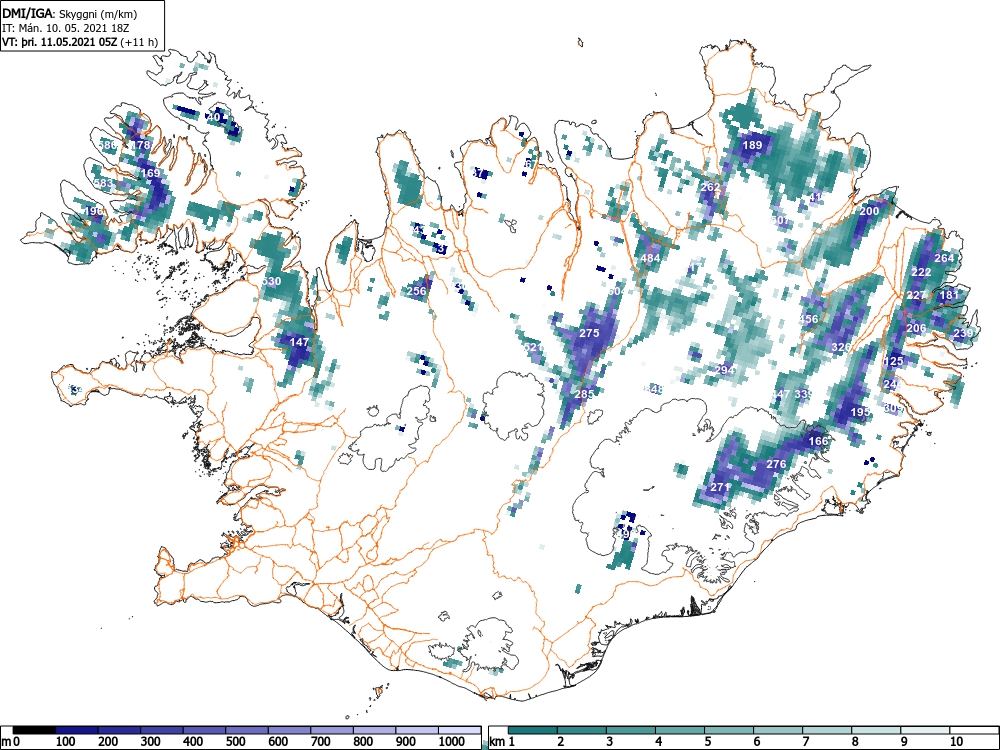
Task: Click the map value 227
Action: click(916, 295)
